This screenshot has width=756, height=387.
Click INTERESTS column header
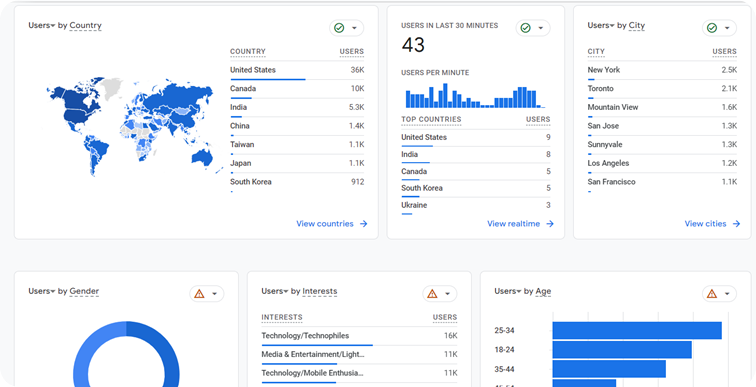(x=282, y=317)
